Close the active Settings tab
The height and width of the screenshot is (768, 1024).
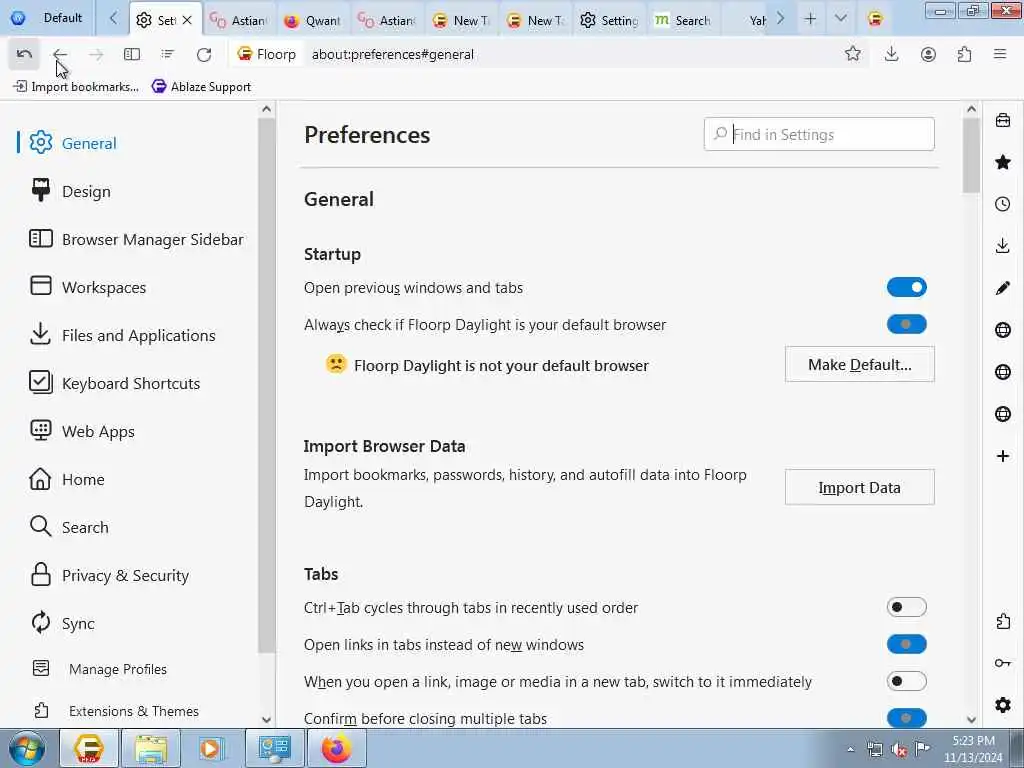[187, 20]
